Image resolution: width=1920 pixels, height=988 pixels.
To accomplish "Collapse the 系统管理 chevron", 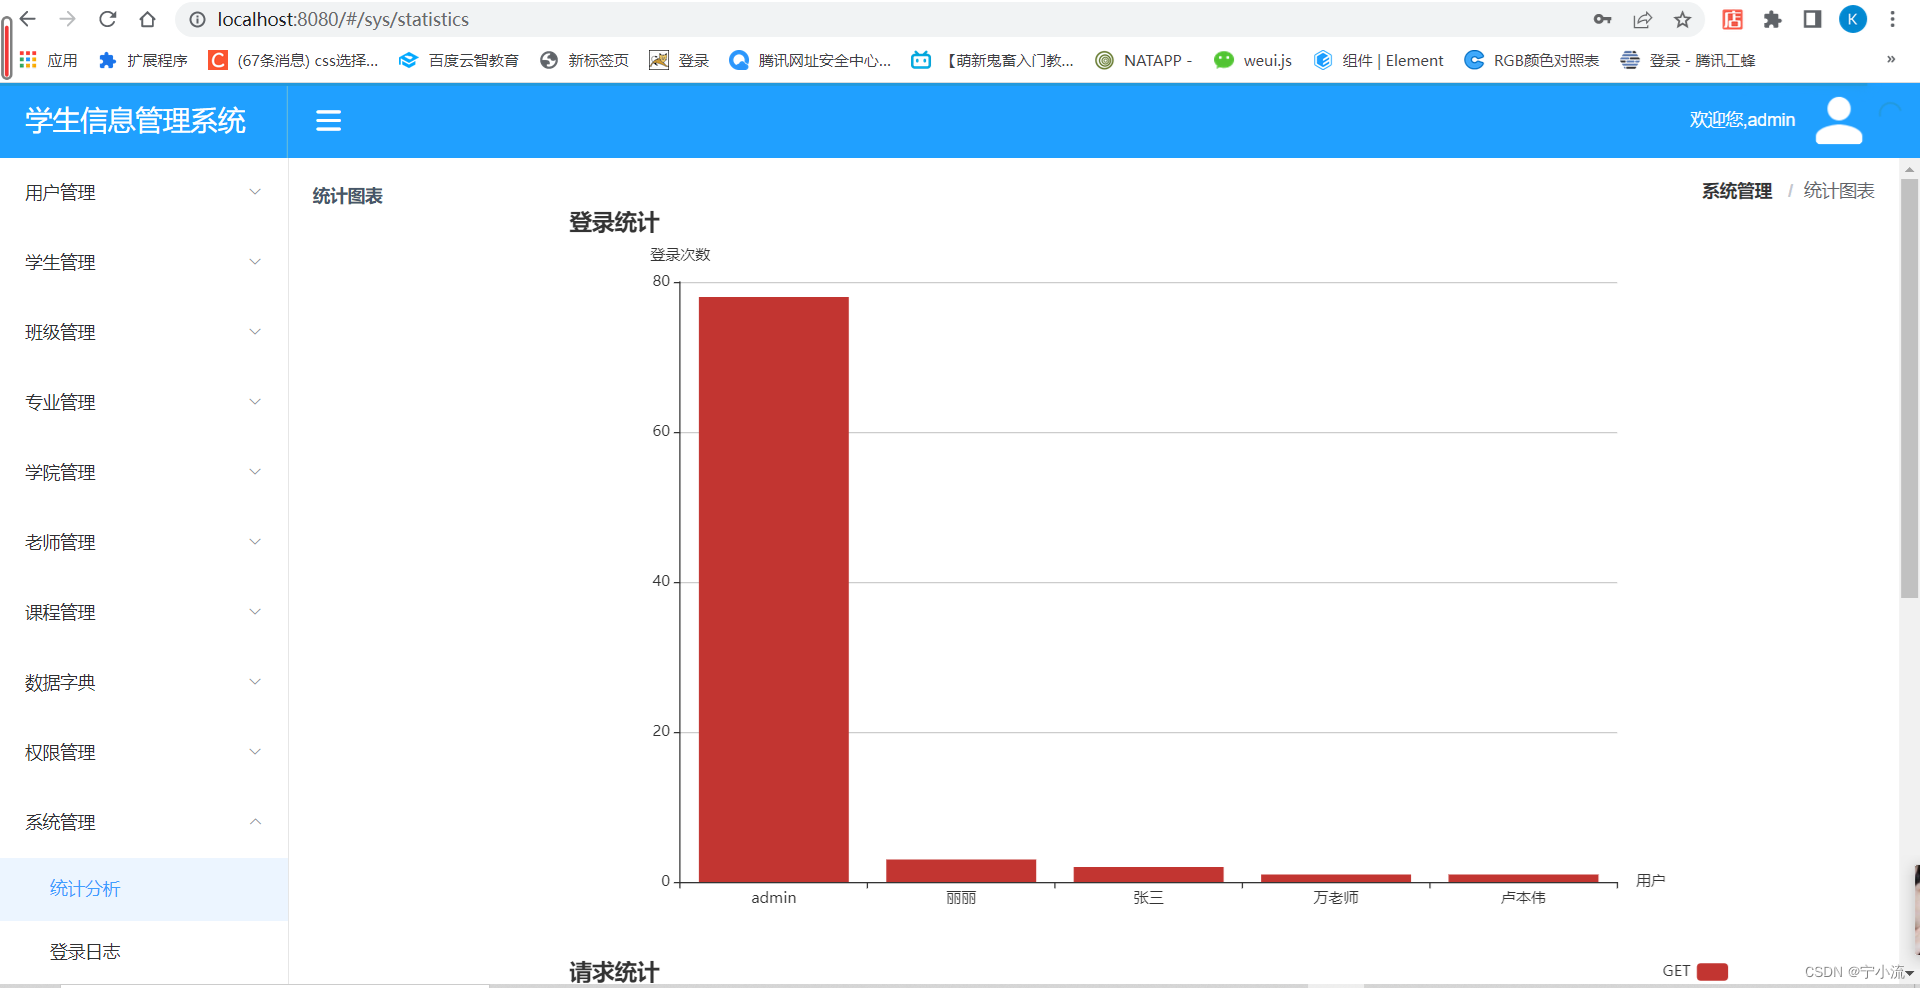I will [255, 822].
